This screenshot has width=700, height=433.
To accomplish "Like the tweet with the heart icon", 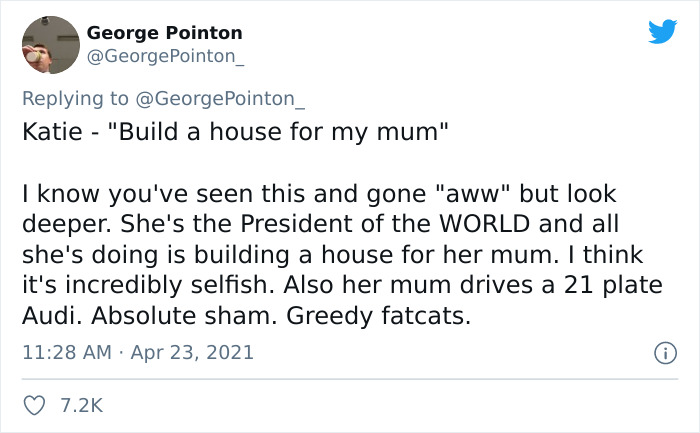I will point(34,405).
